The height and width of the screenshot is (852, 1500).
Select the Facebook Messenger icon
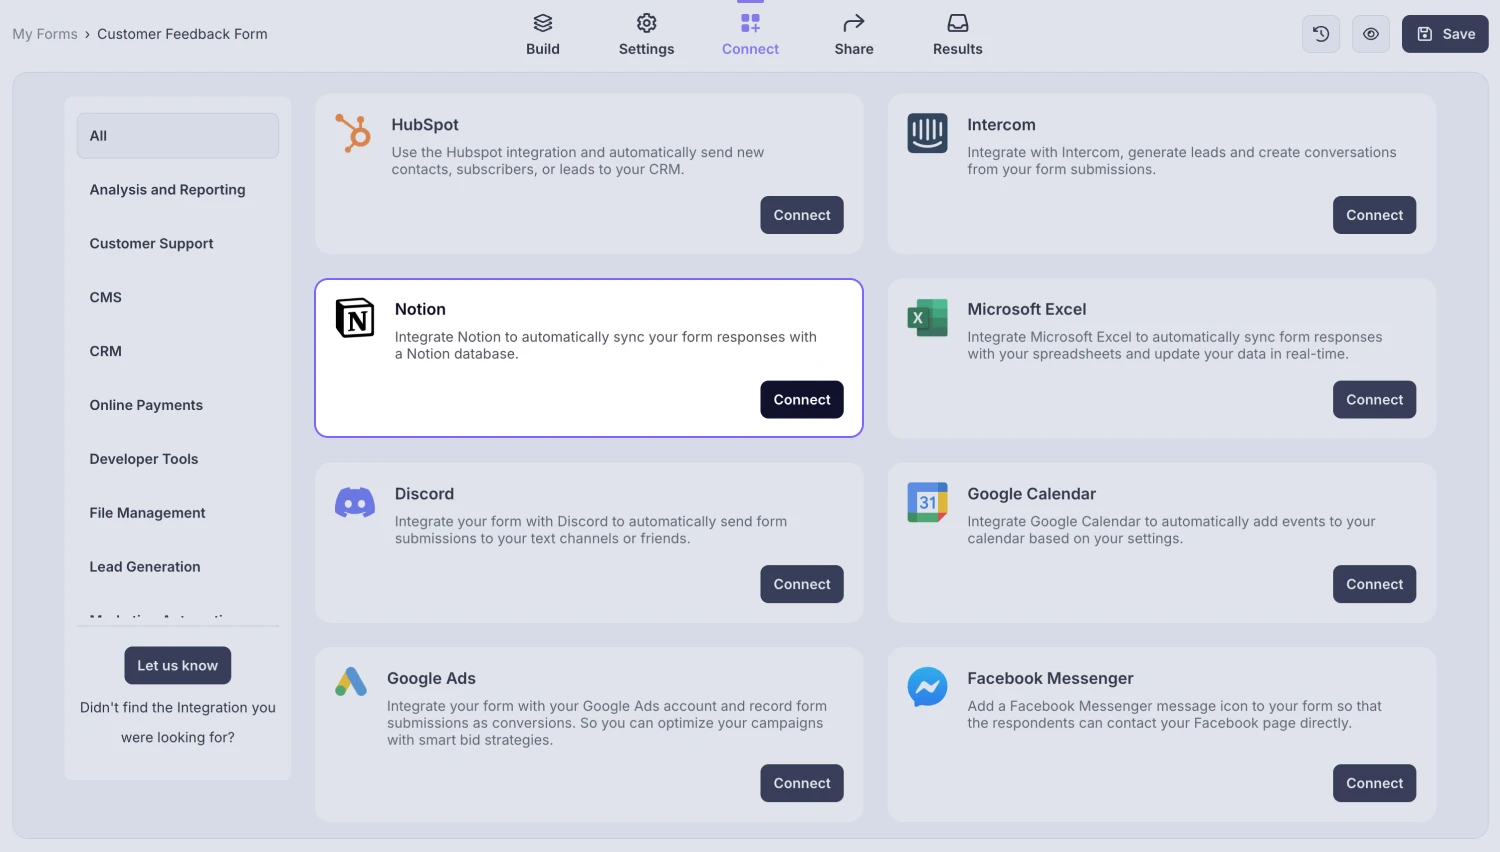tap(927, 687)
